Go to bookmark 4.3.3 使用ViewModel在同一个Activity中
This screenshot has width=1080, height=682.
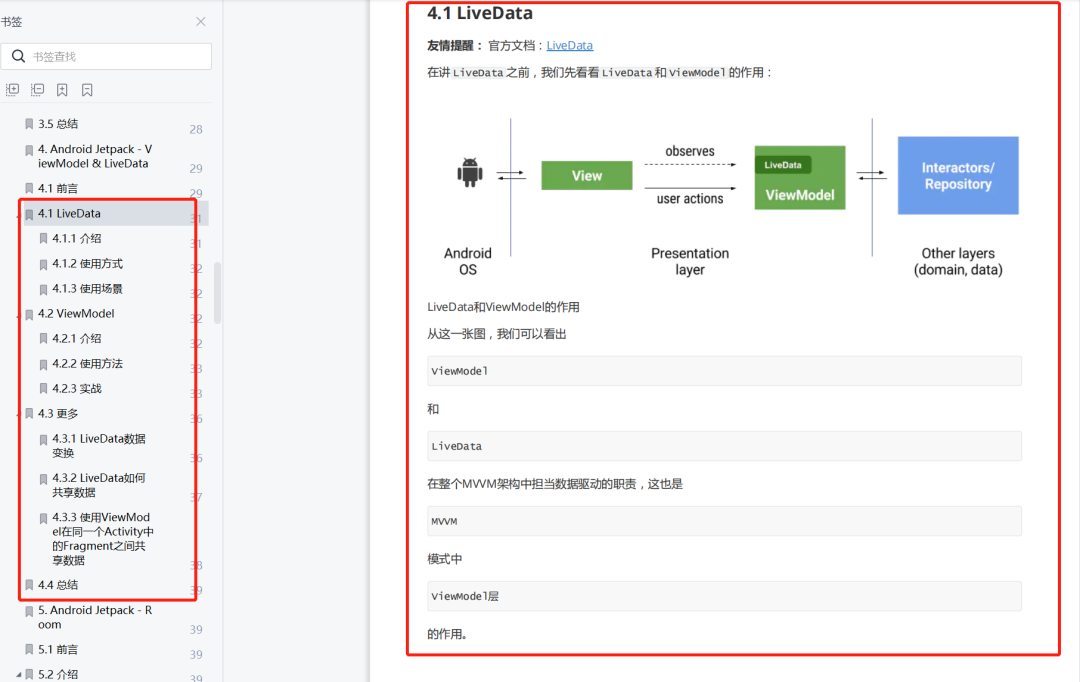point(103,539)
